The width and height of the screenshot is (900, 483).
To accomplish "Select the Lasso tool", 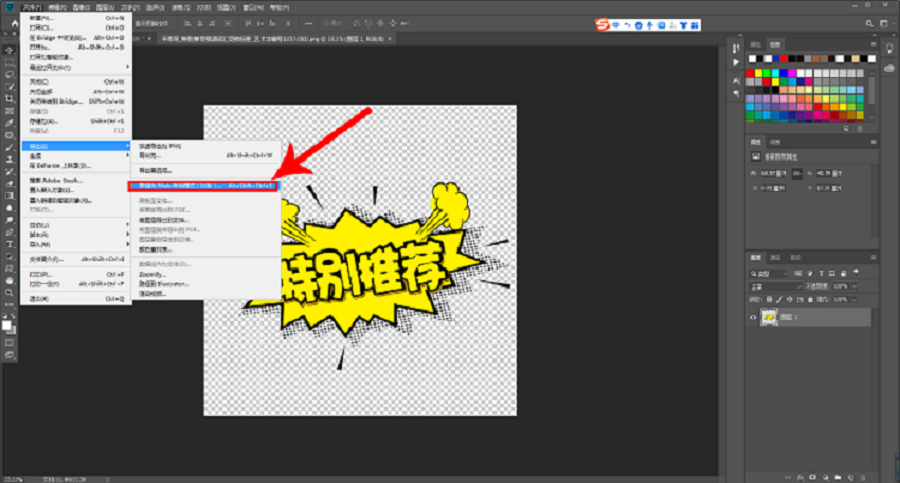I will click(9, 74).
